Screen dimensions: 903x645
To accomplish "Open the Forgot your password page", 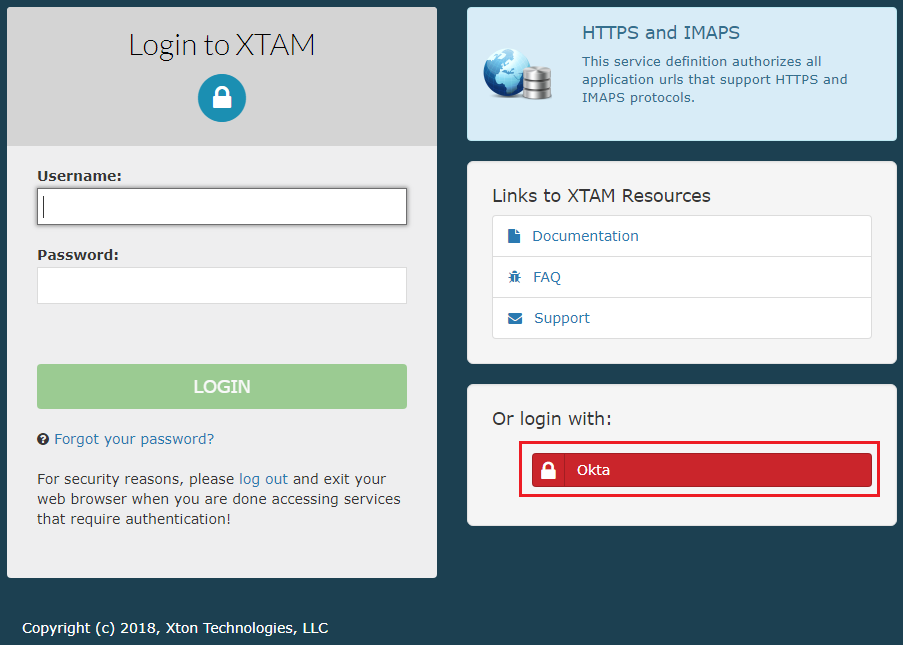I will [x=132, y=438].
